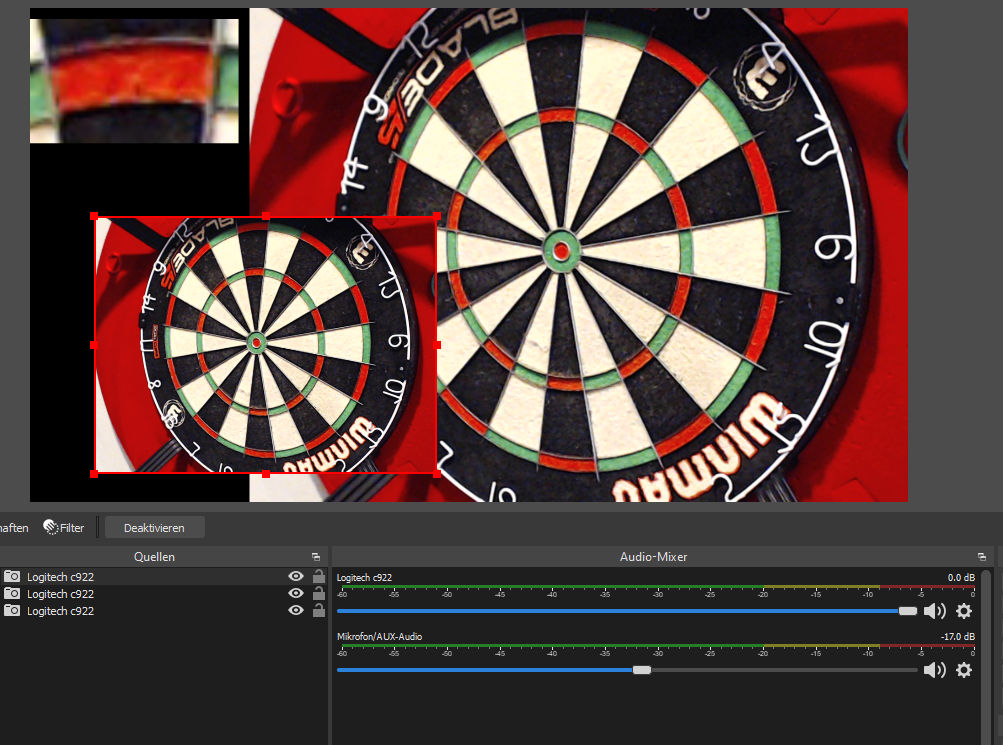Viewport: 1003px width, 745px height.
Task: Undock the Quellen panel
Action: (x=316, y=557)
